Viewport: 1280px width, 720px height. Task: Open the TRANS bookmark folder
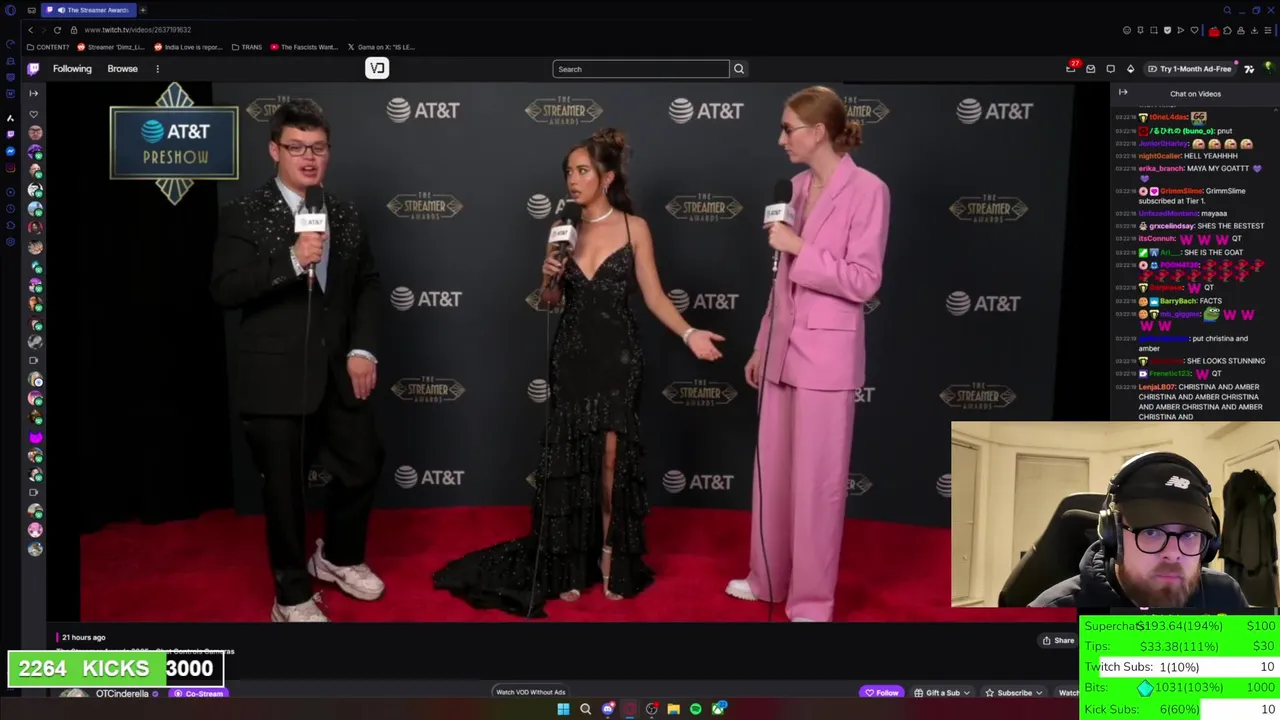pos(247,47)
